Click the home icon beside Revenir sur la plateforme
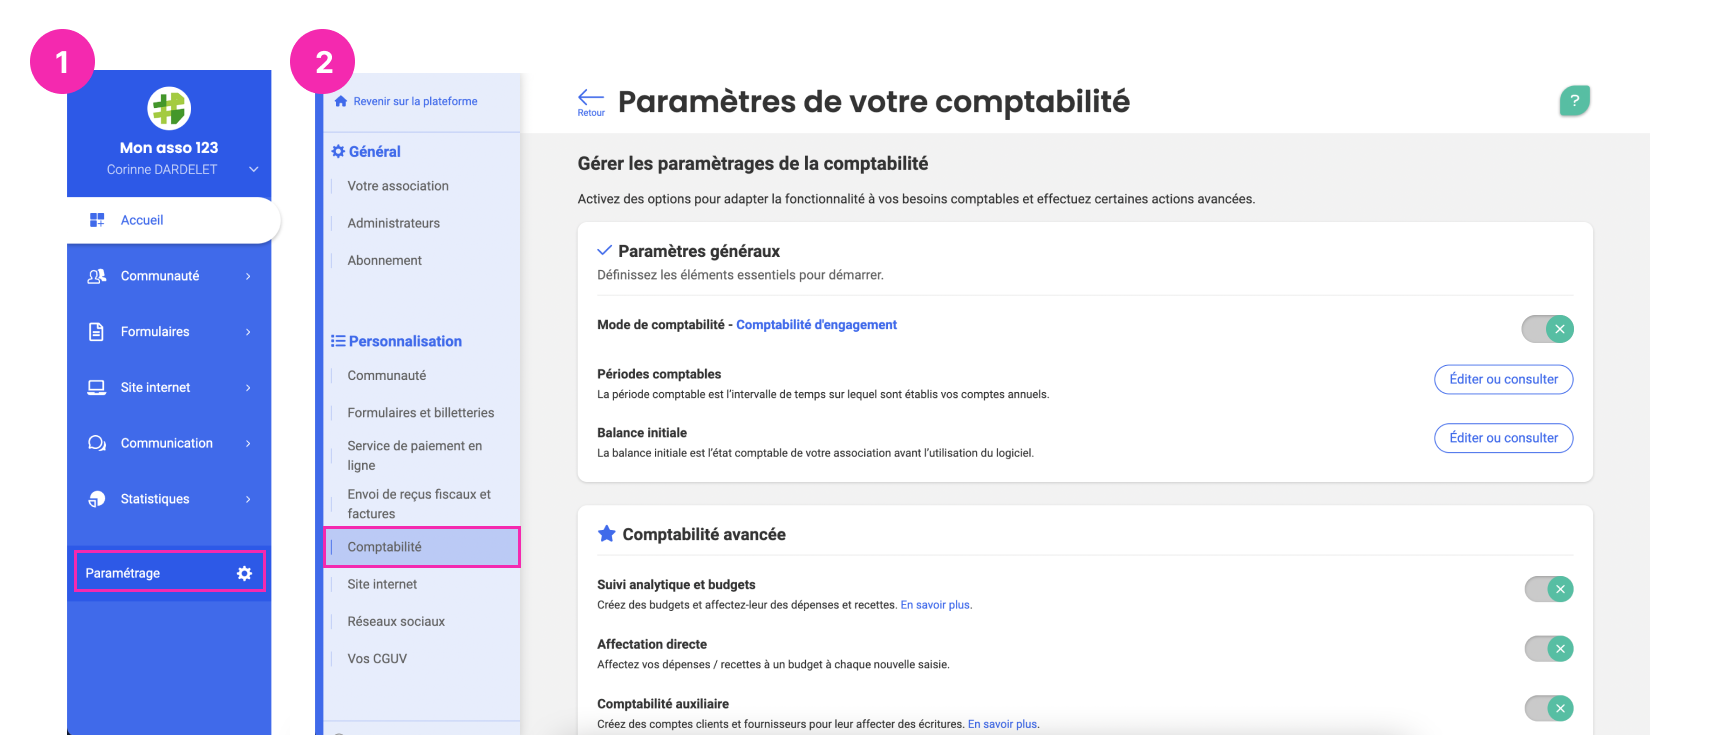The height and width of the screenshot is (735, 1711). coord(341,101)
